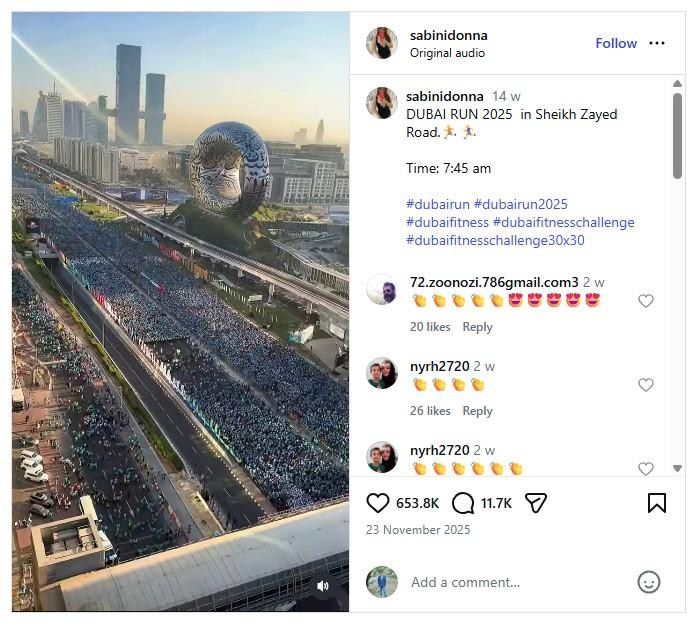Image resolution: width=699 pixels, height=626 pixels.
Task: Open the #dubairun2025 hashtag
Action: pos(521,204)
